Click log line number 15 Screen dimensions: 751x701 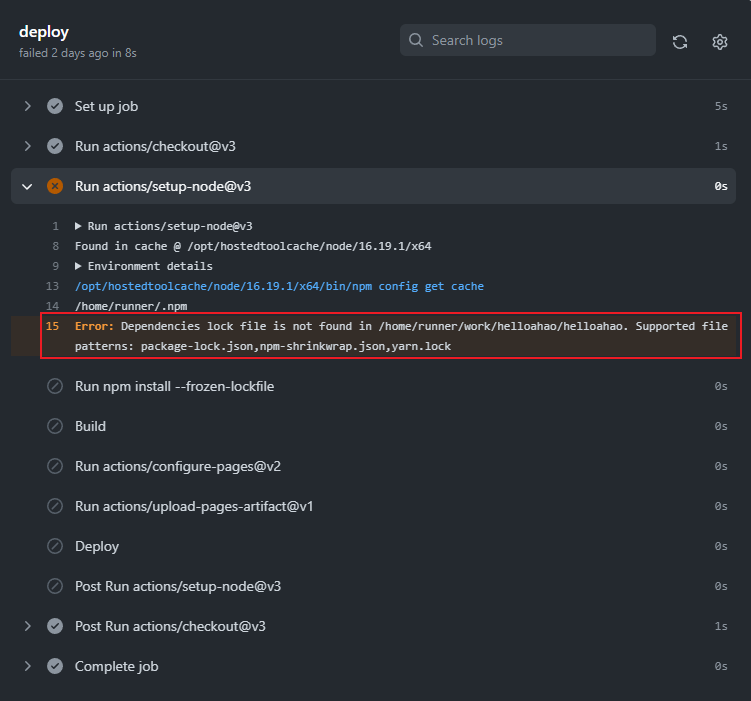[x=53, y=326]
